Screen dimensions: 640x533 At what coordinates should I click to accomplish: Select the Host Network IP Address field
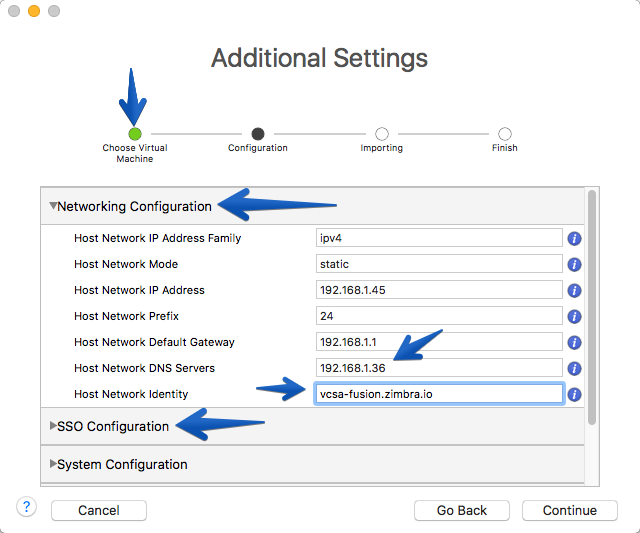[439, 290]
